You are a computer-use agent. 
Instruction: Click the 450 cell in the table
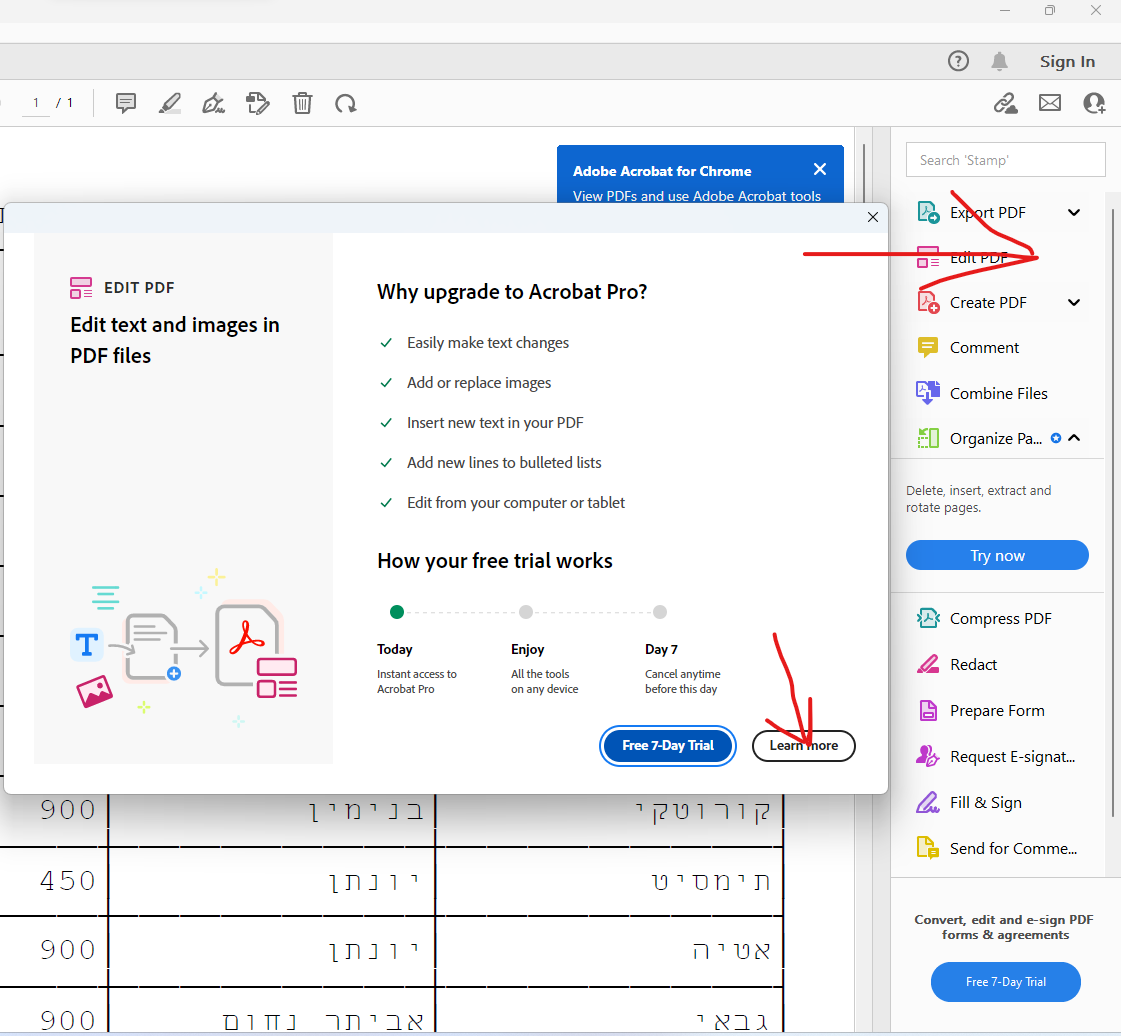click(x=68, y=881)
